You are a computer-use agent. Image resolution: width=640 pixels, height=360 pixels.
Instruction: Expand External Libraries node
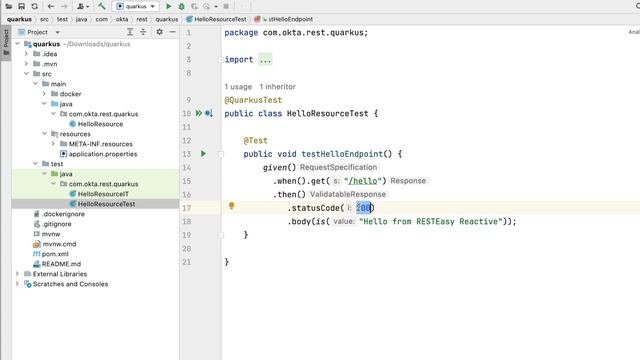18,274
